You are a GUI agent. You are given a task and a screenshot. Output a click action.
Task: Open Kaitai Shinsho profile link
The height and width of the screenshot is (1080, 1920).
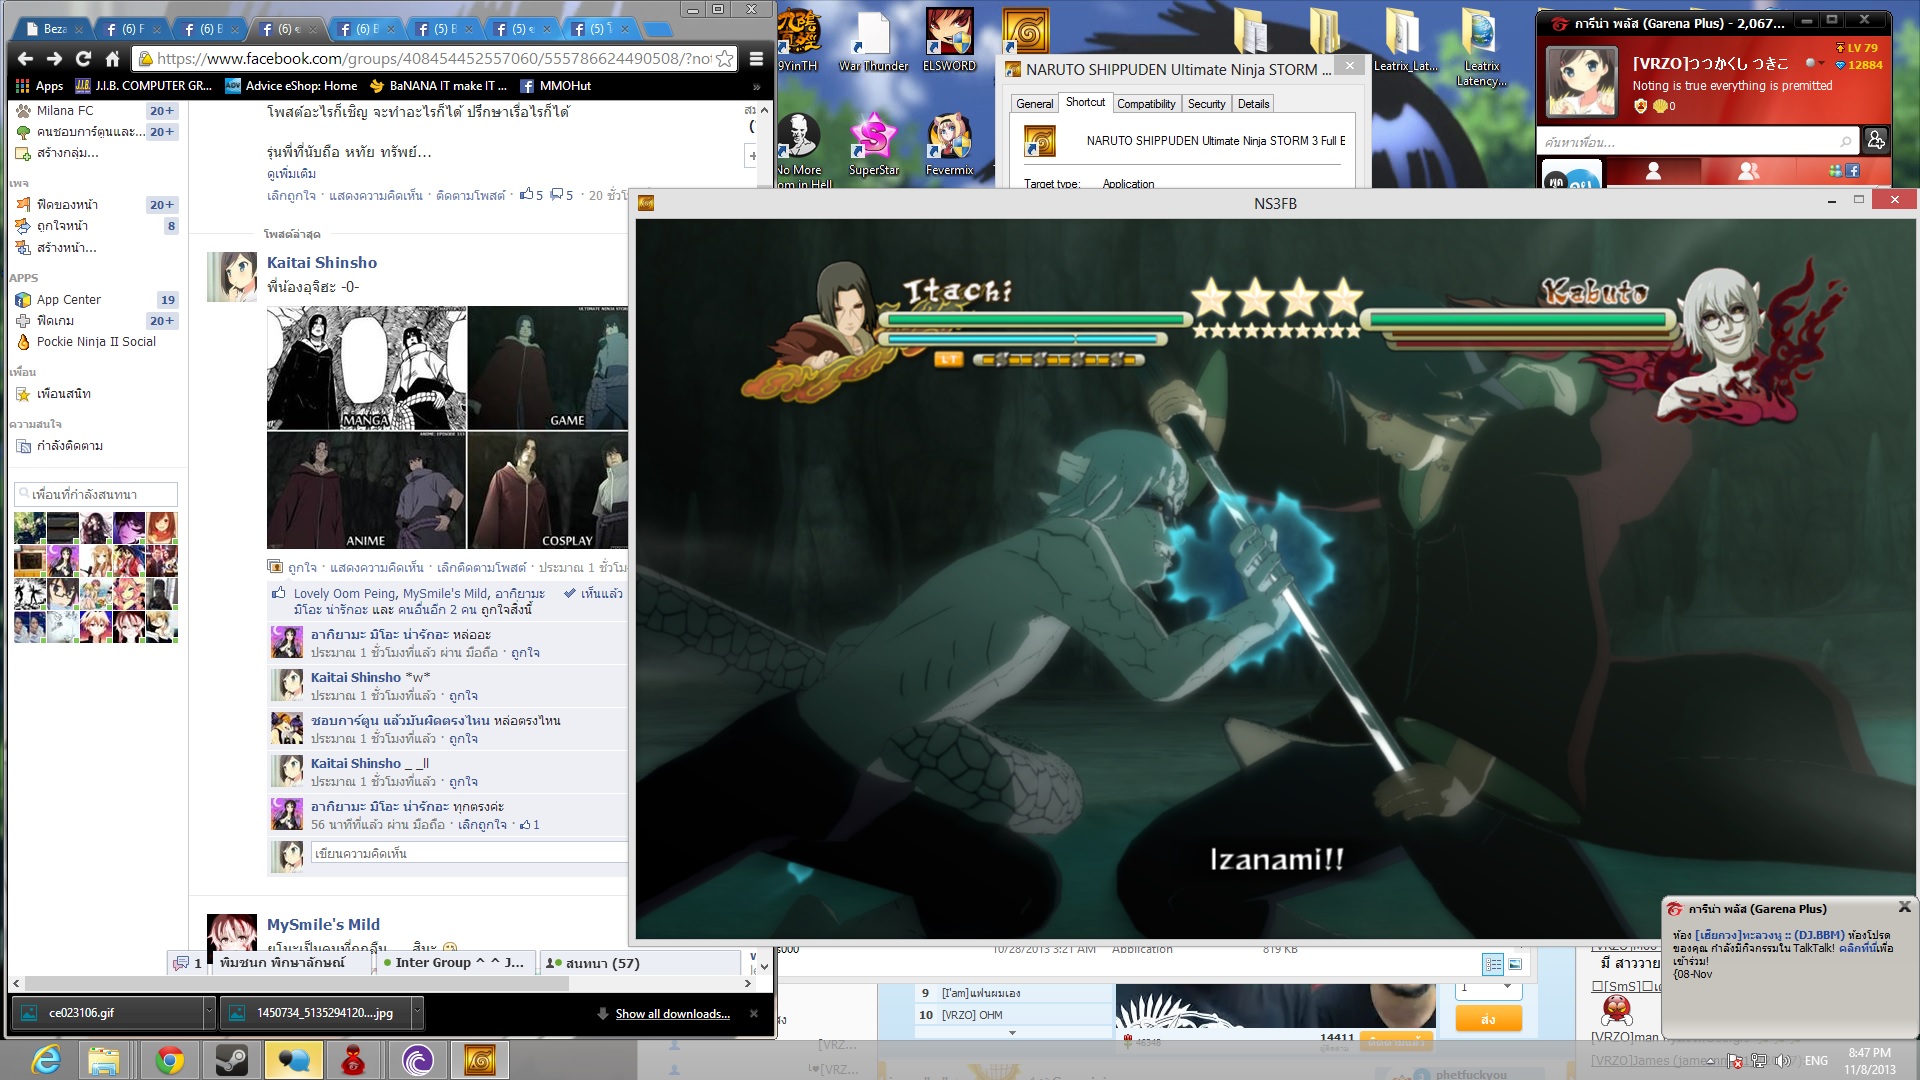coord(322,262)
